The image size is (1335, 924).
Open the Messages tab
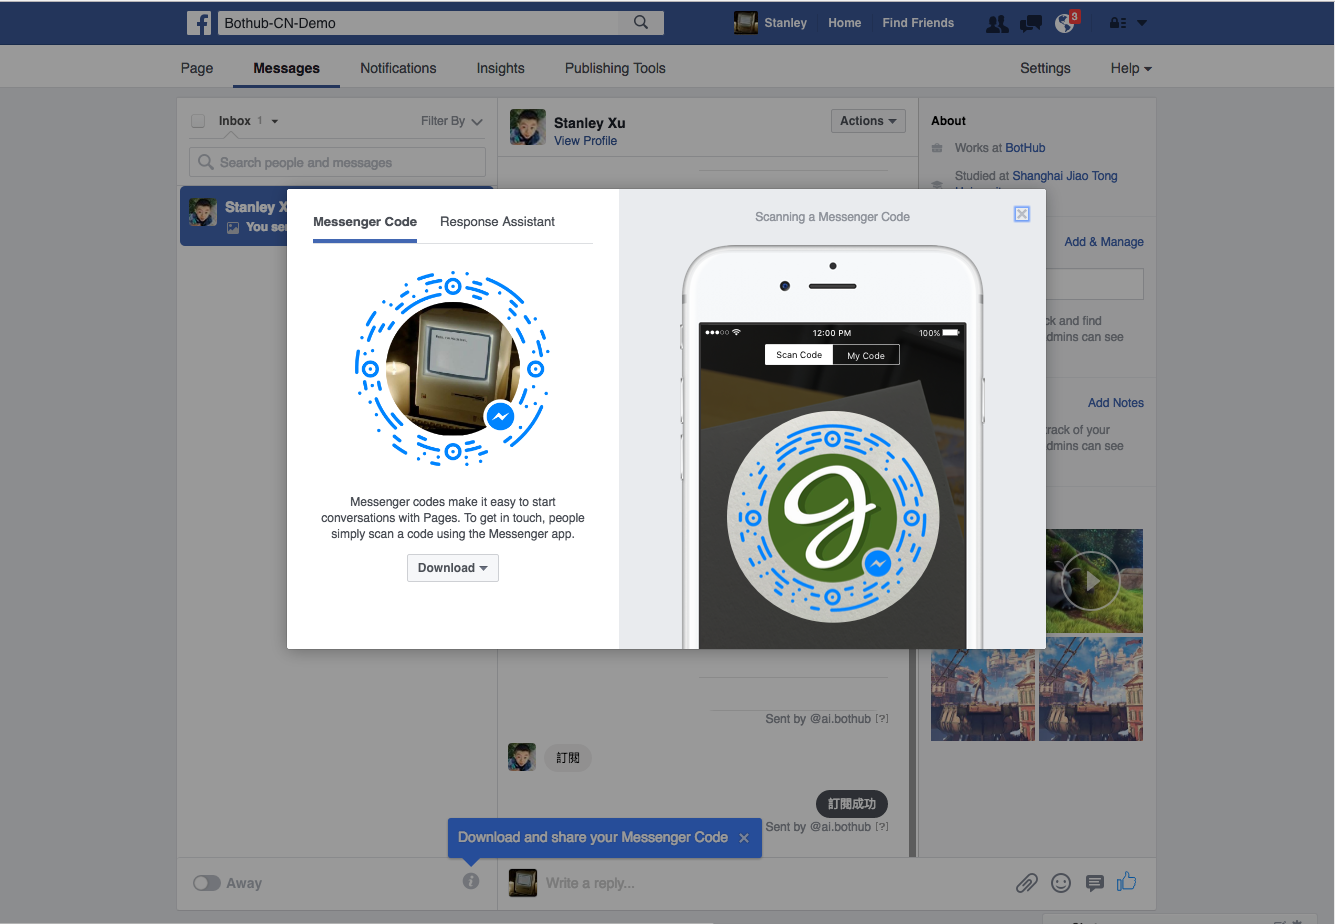tap(287, 68)
